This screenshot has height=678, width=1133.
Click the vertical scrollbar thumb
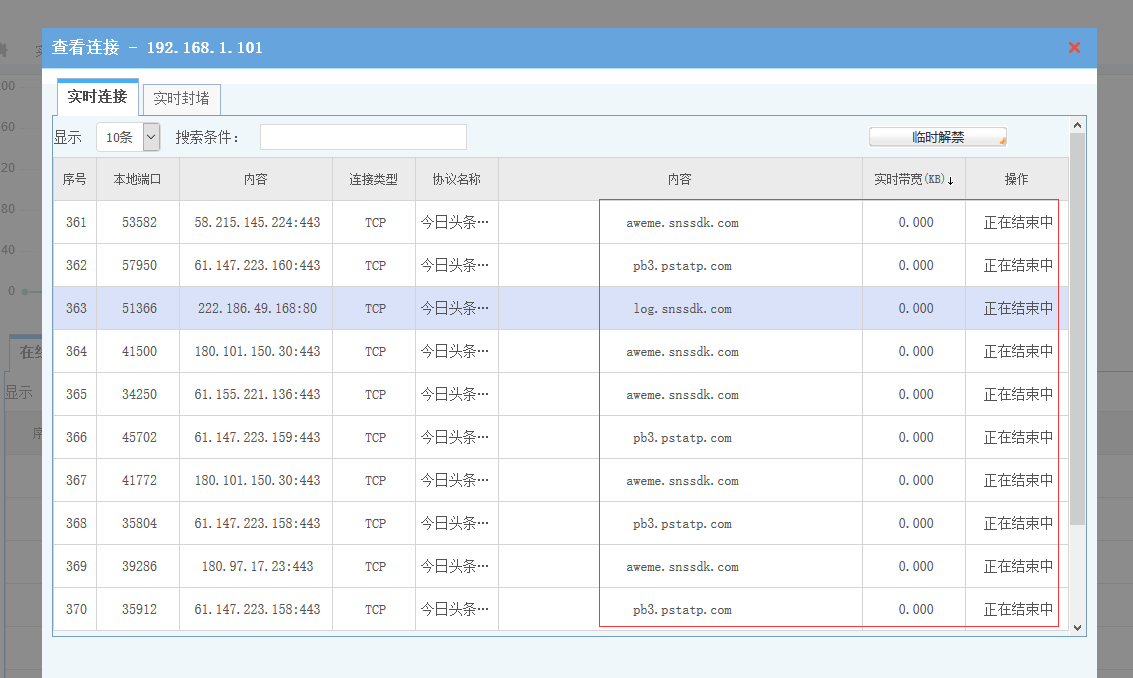(1077, 330)
